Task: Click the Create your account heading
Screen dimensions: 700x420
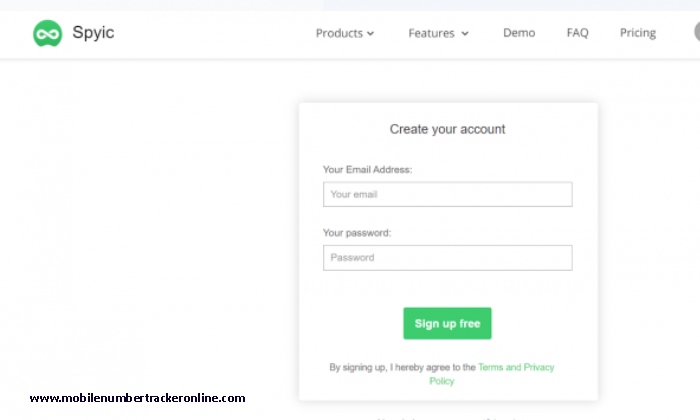Action: coord(447,129)
